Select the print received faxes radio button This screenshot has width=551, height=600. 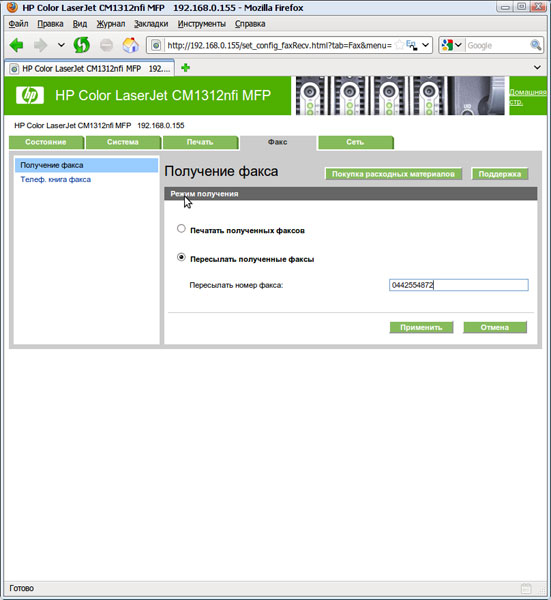181,229
